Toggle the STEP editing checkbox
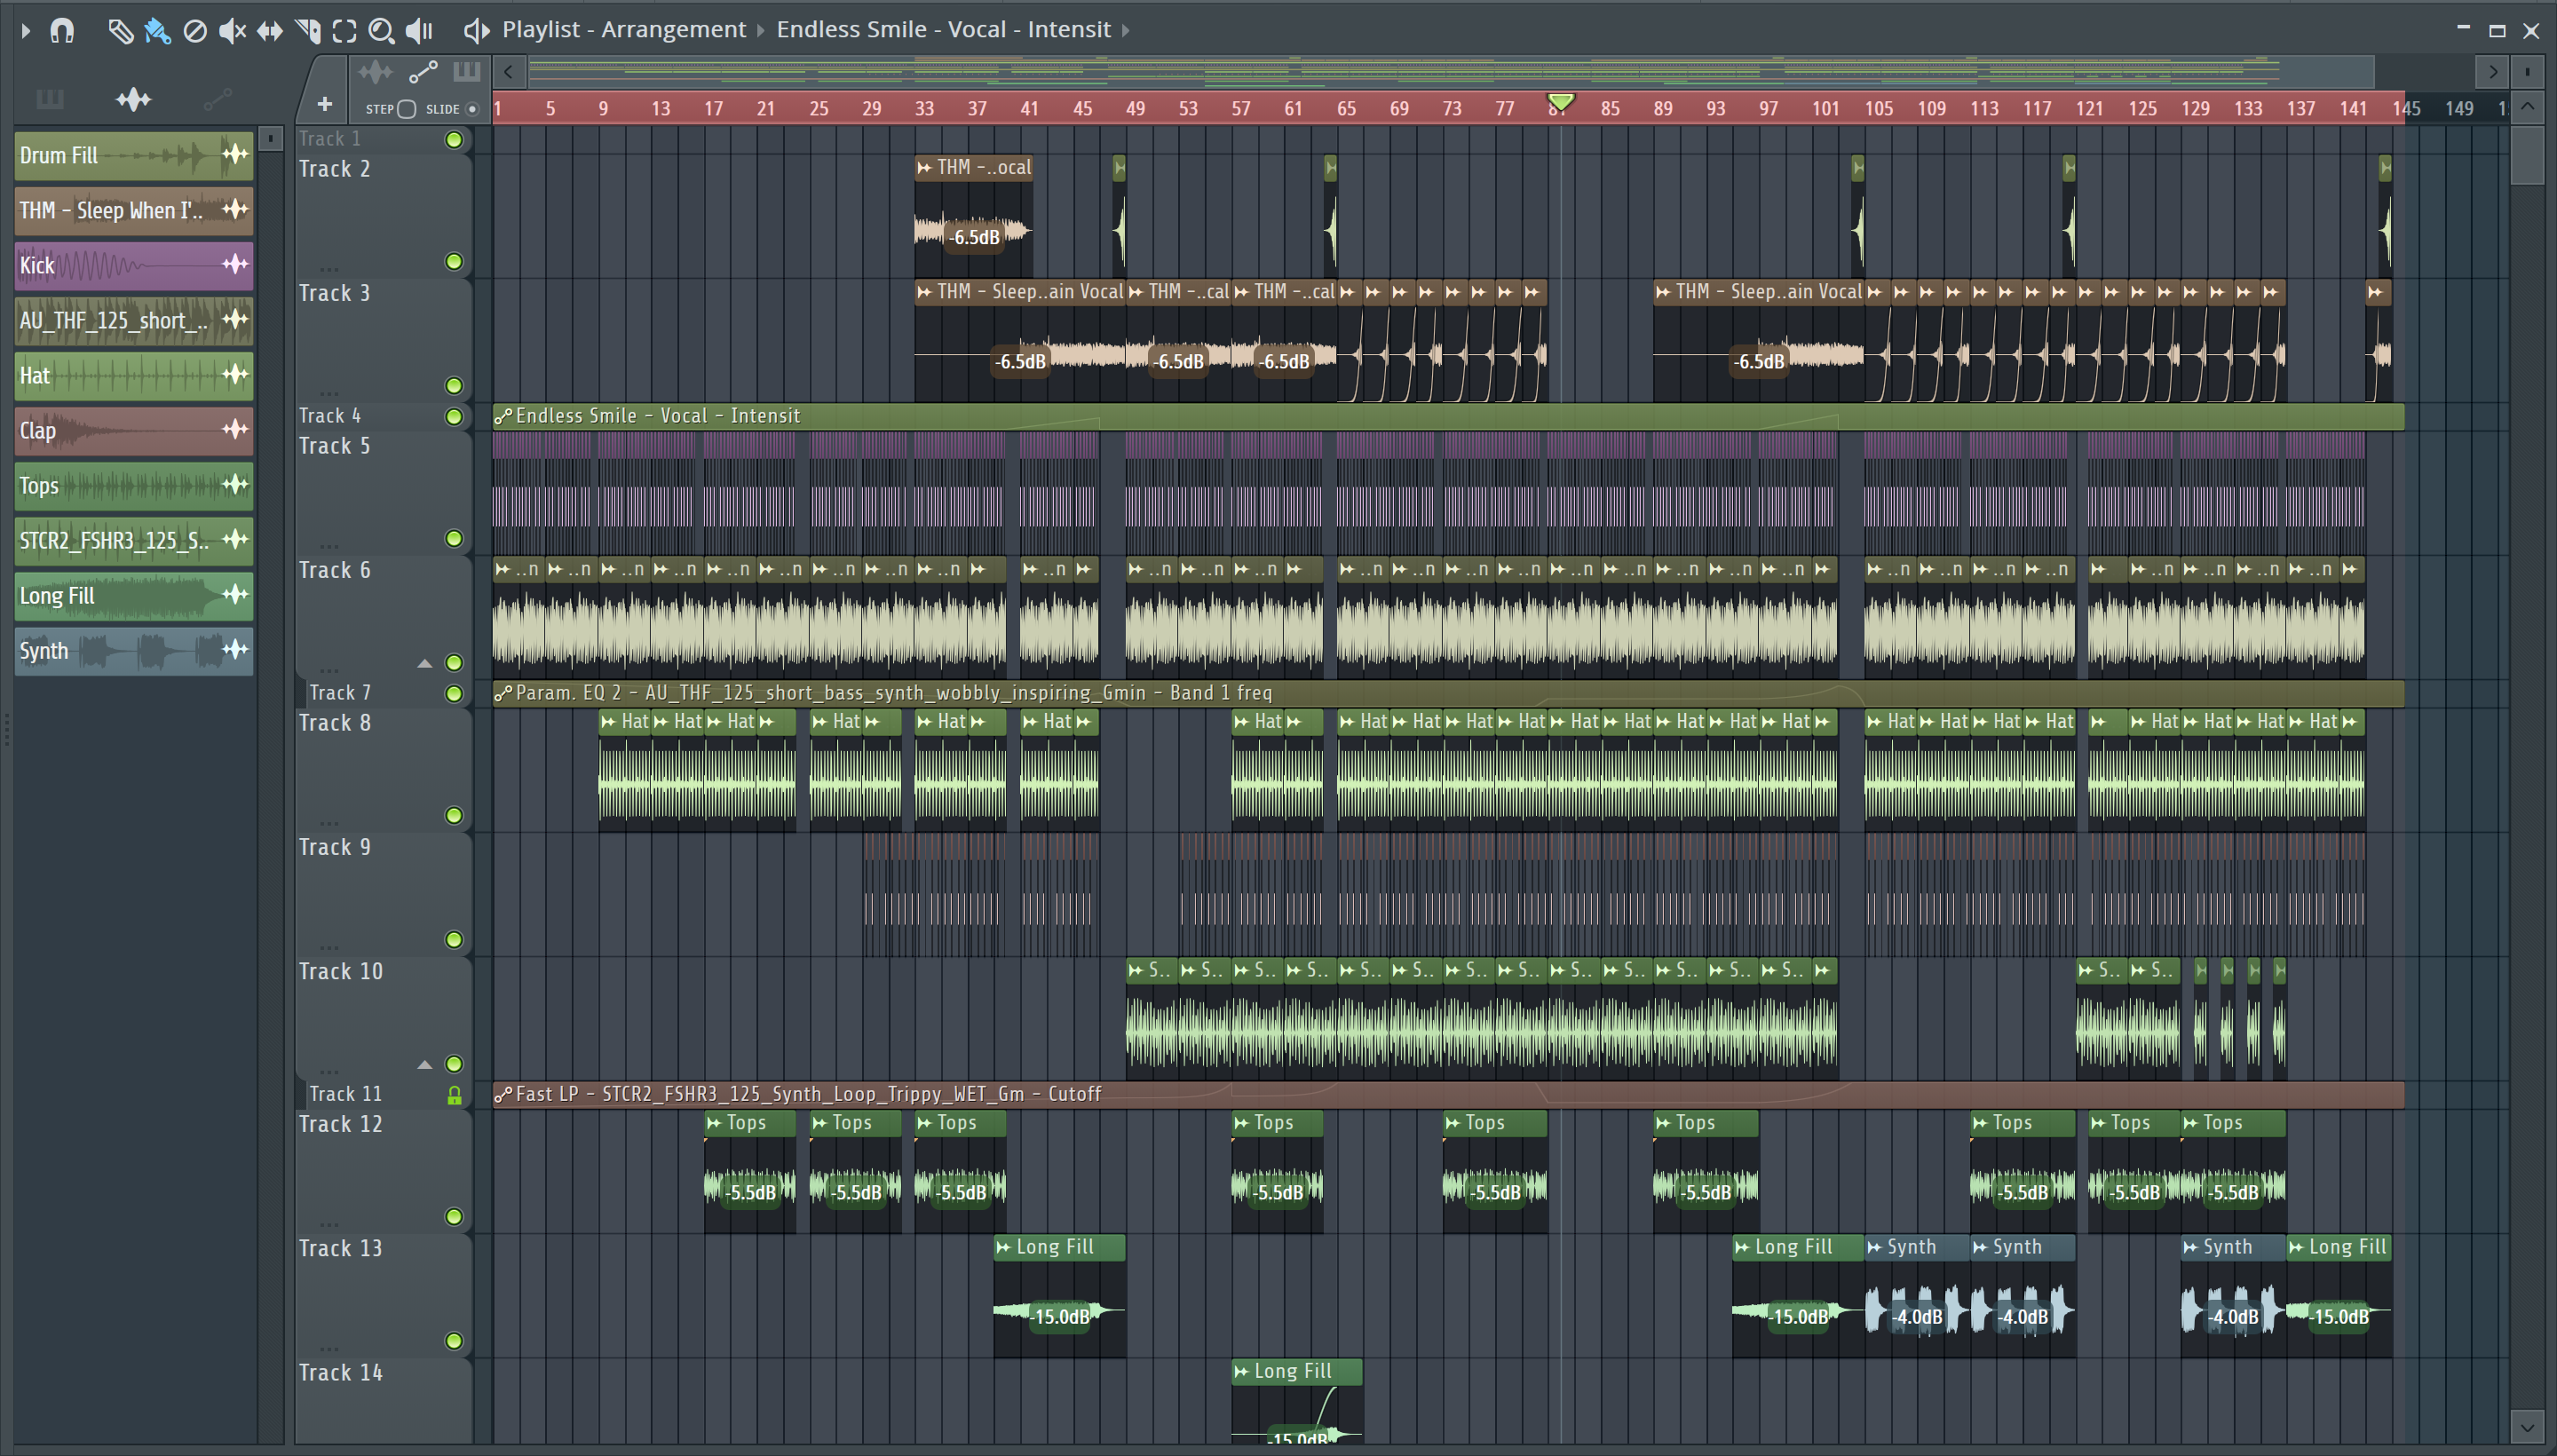The image size is (2557, 1456). pyautogui.click(x=406, y=109)
